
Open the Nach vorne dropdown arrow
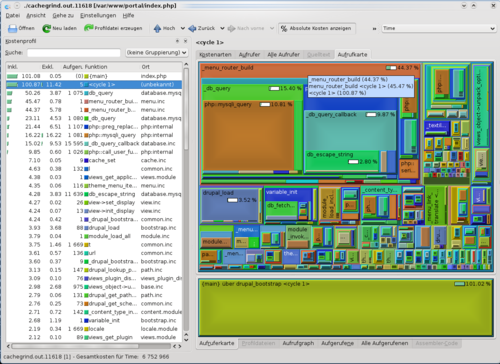tap(272, 28)
